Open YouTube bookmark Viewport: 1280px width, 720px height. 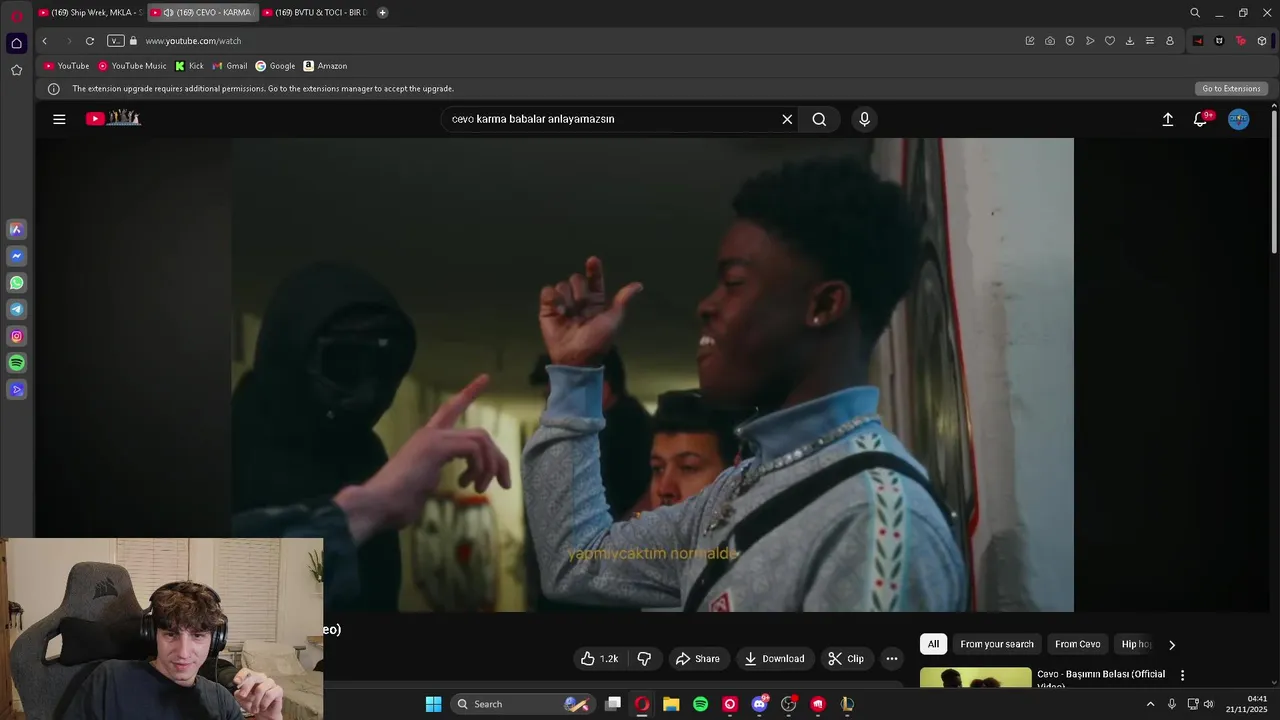(x=66, y=66)
